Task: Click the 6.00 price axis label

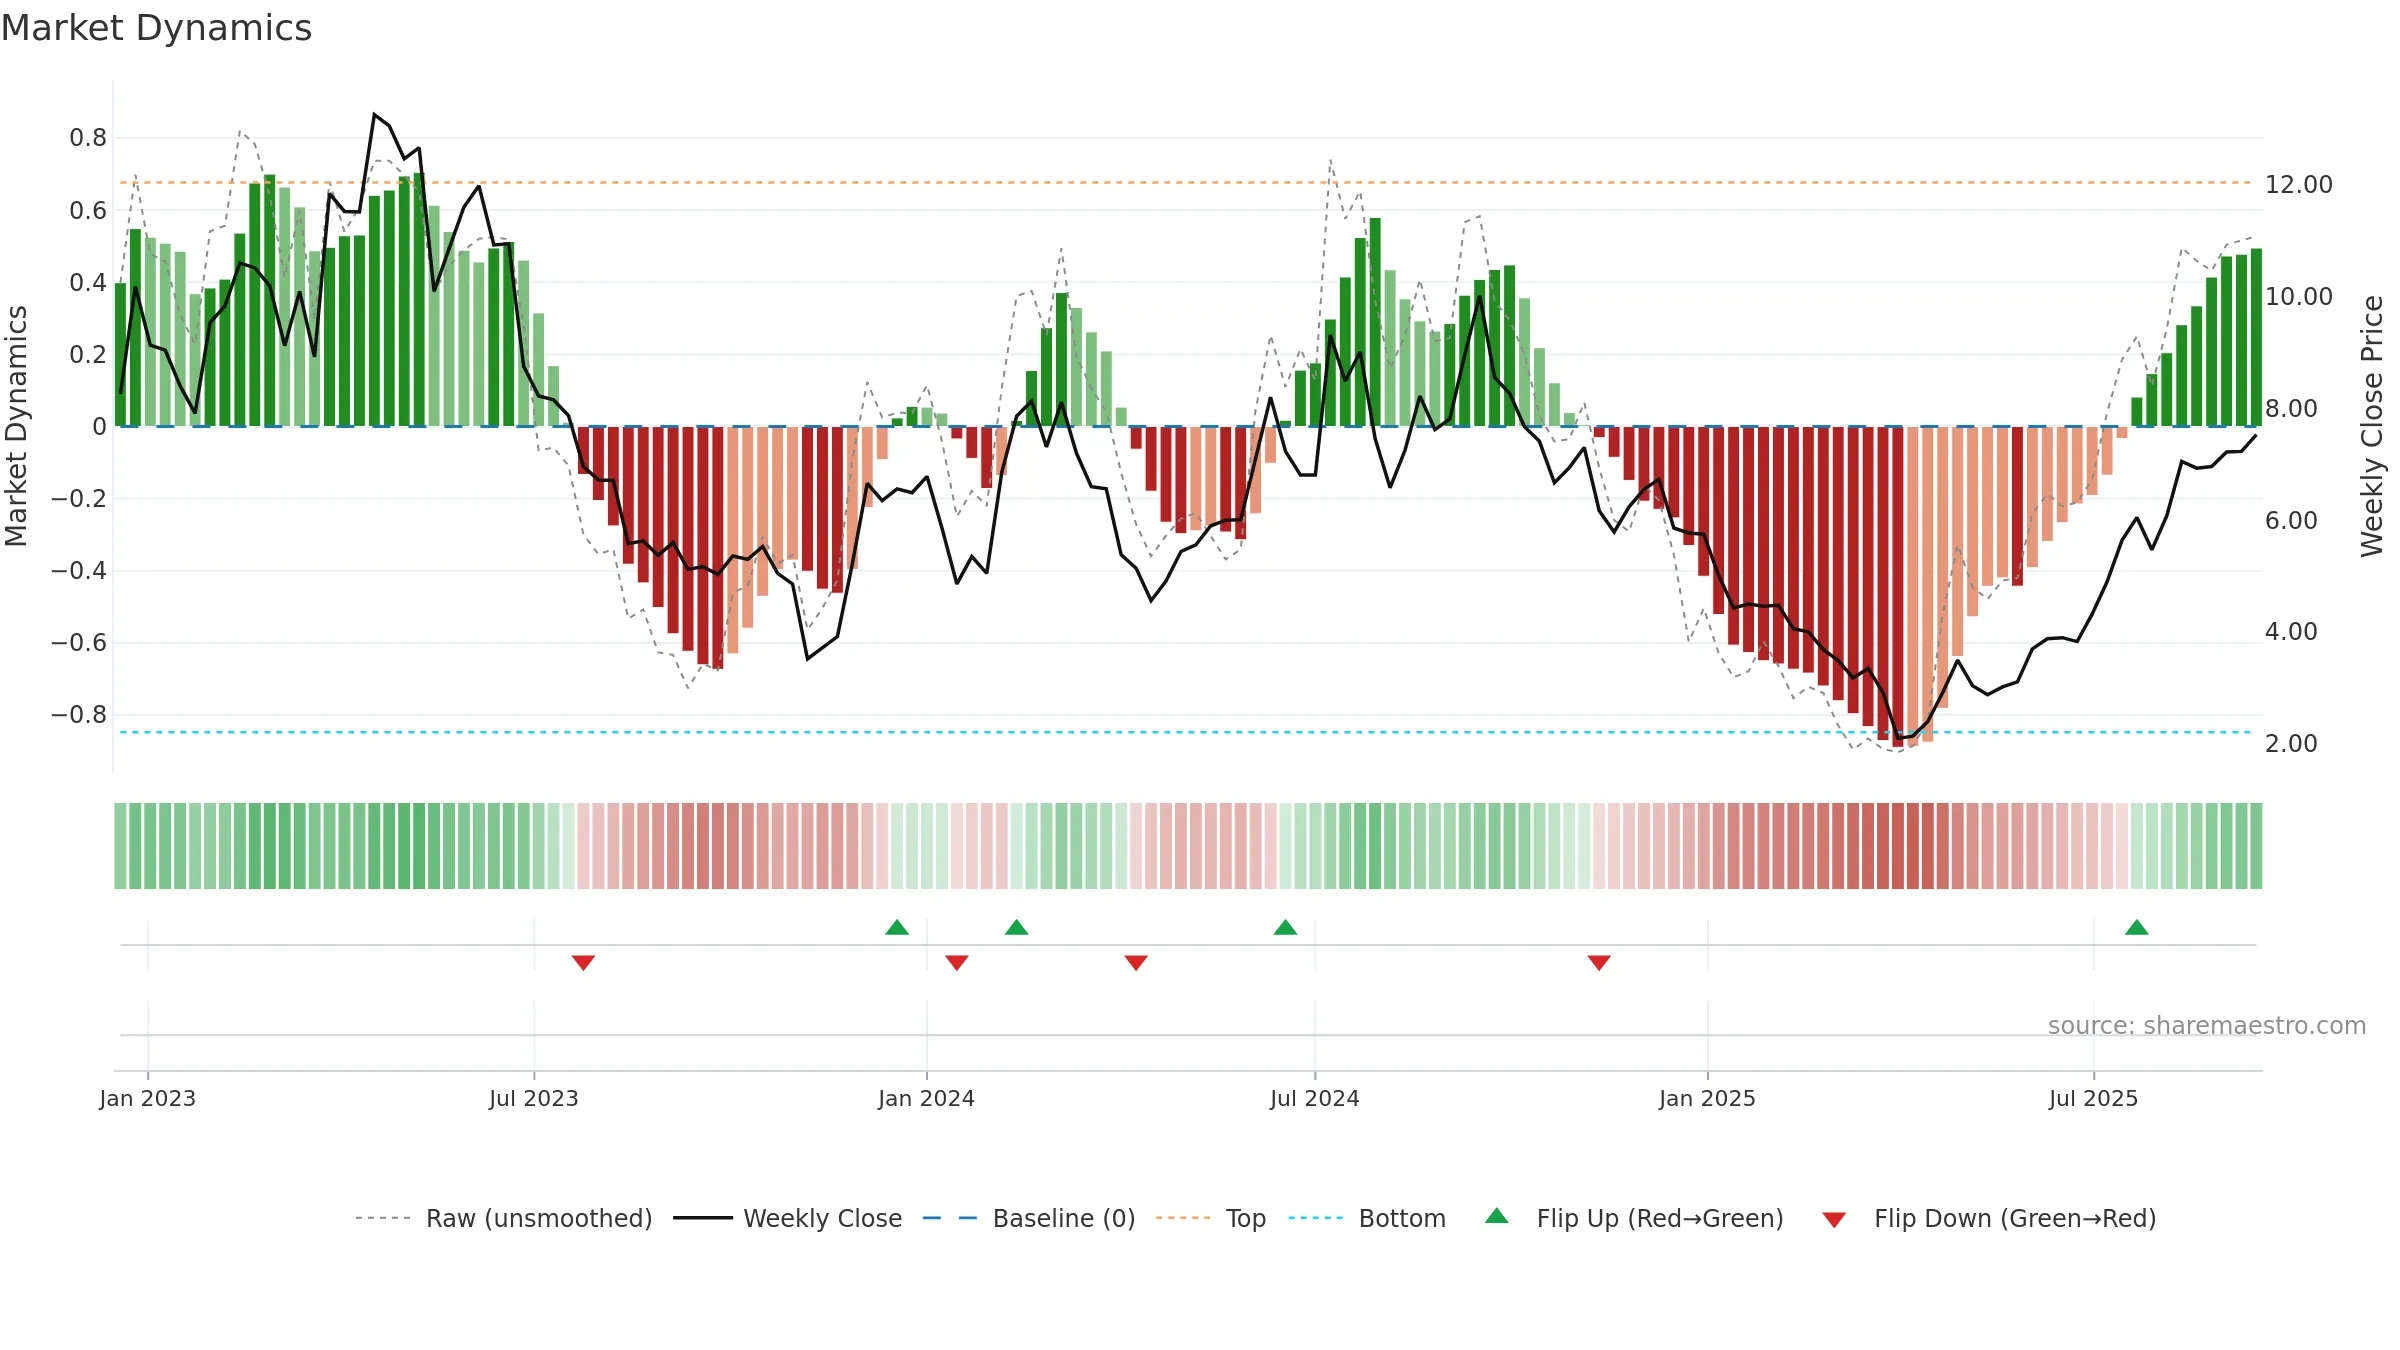Action: point(2291,520)
